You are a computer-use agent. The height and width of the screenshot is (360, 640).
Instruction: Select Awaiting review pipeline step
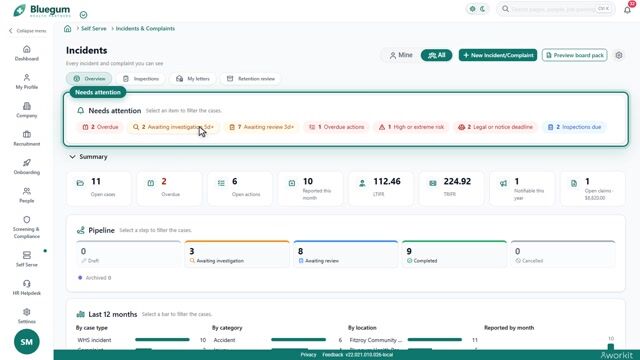[x=345, y=254]
